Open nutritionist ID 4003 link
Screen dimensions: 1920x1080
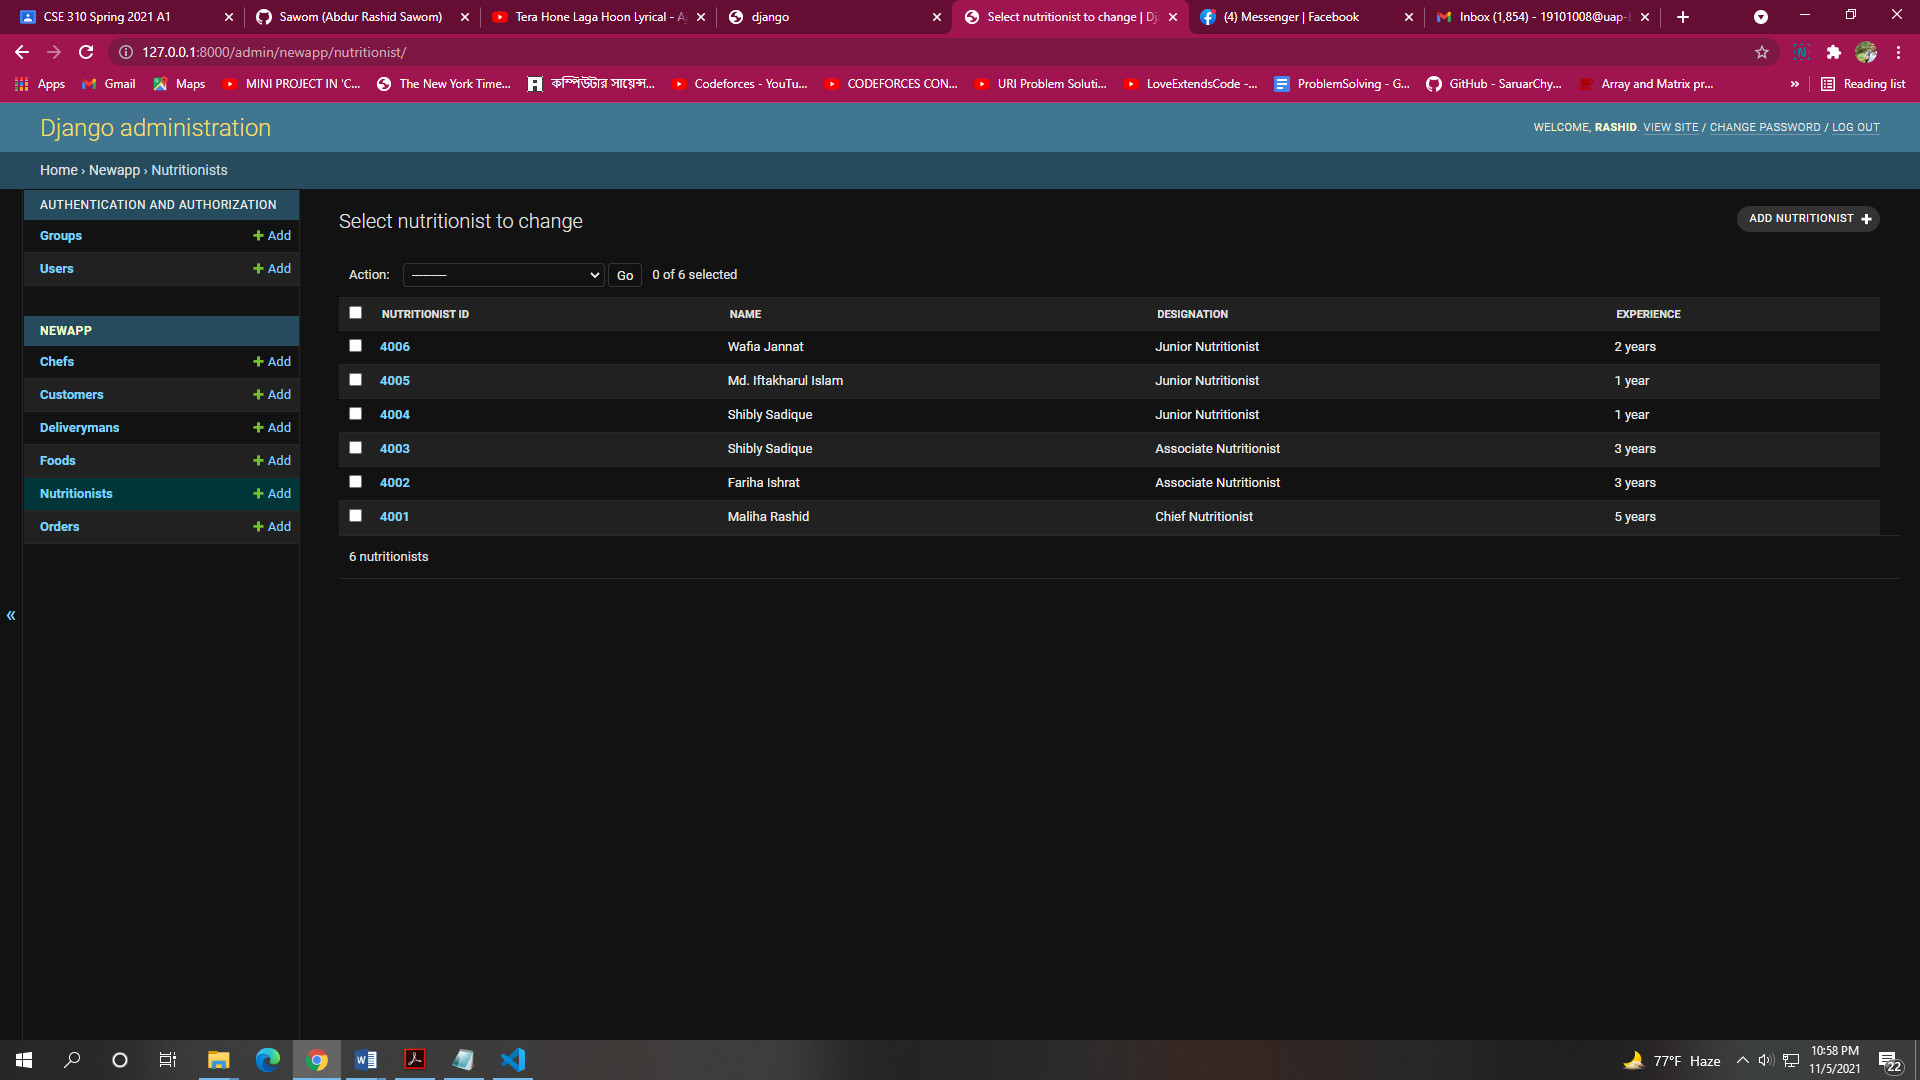click(394, 449)
